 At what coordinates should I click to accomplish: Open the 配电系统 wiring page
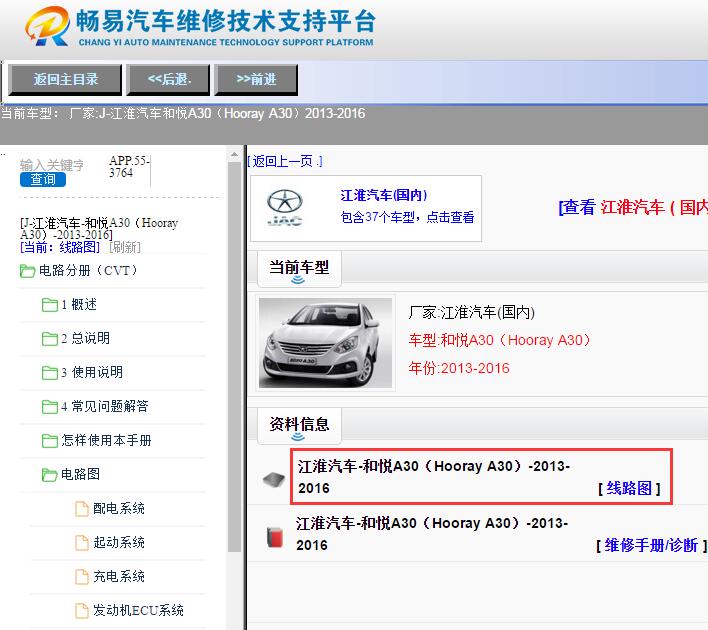coord(119,508)
